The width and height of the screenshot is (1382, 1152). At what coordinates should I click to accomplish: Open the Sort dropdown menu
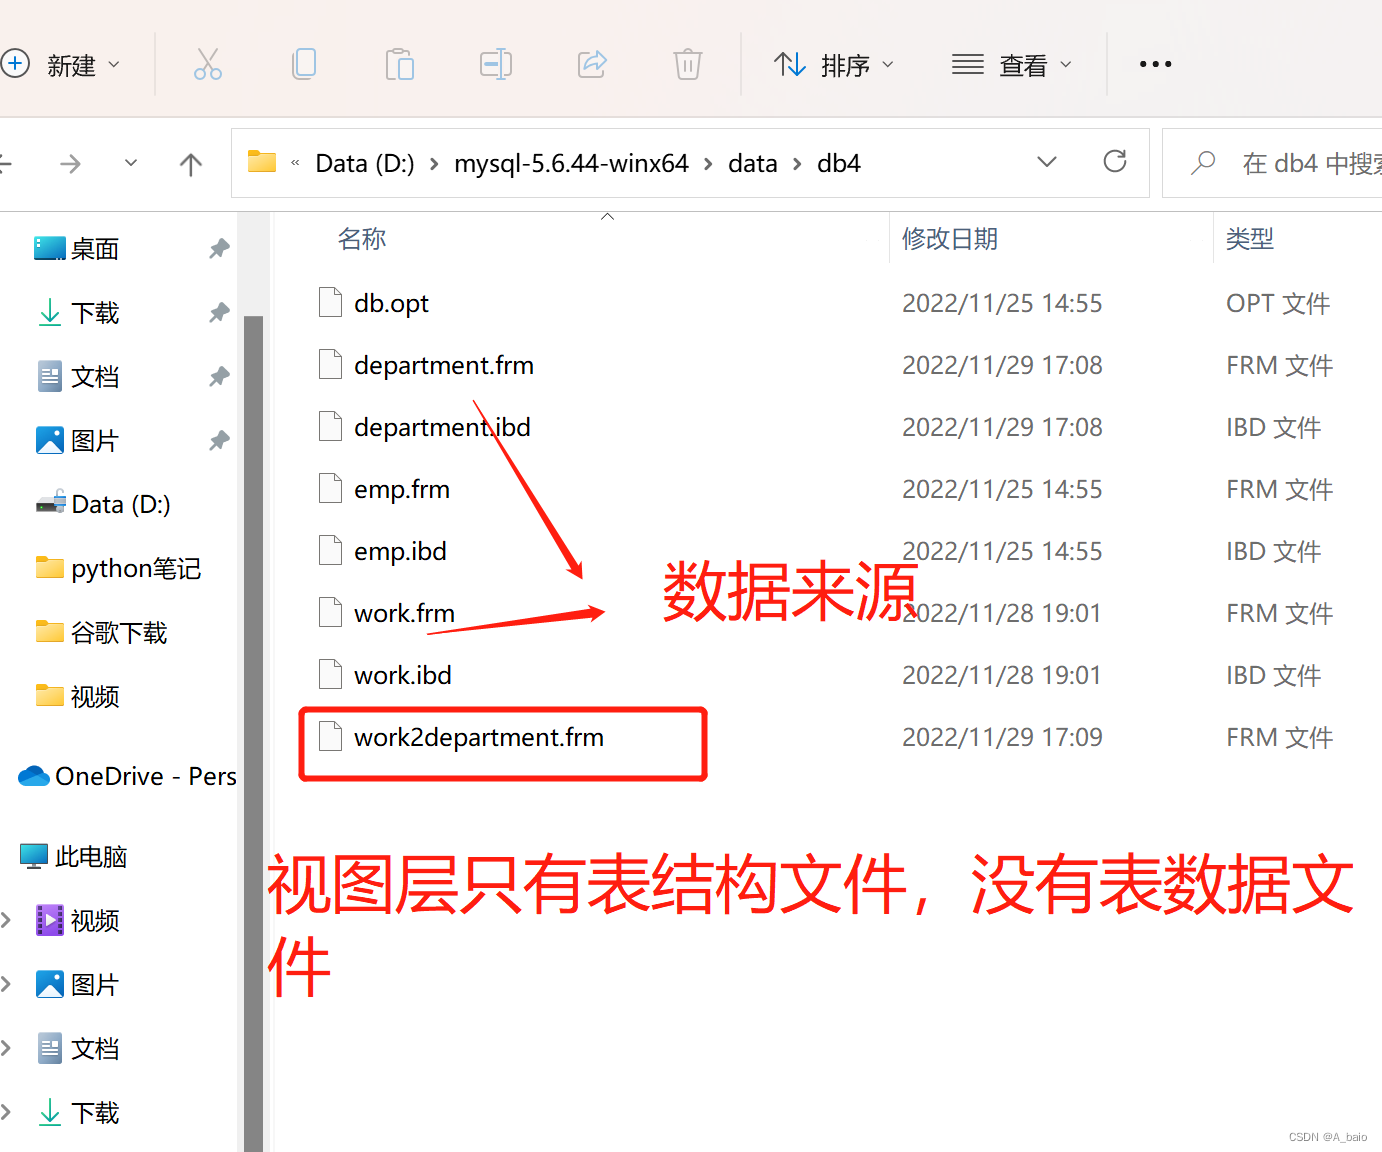tap(834, 65)
